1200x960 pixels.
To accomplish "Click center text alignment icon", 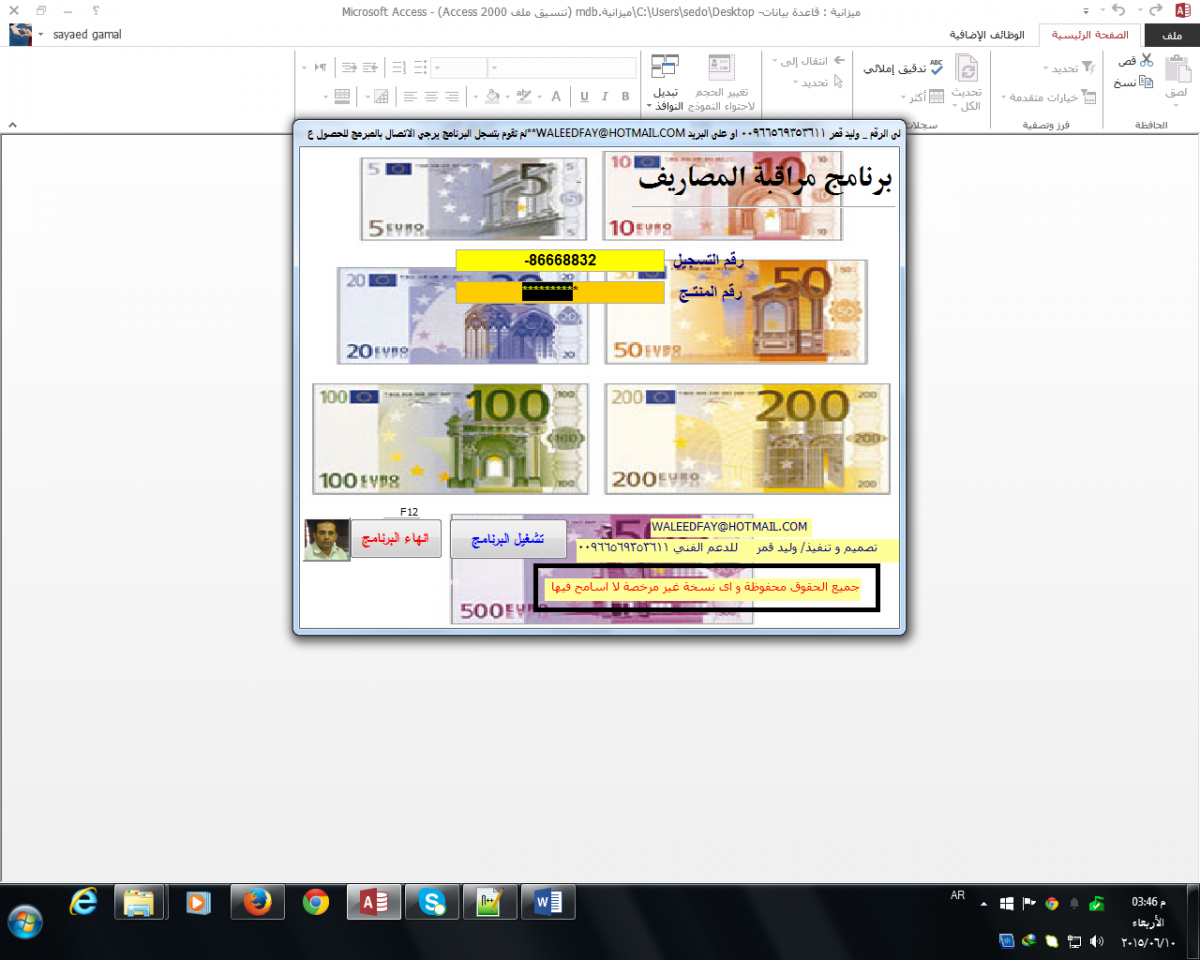I will click(x=431, y=97).
